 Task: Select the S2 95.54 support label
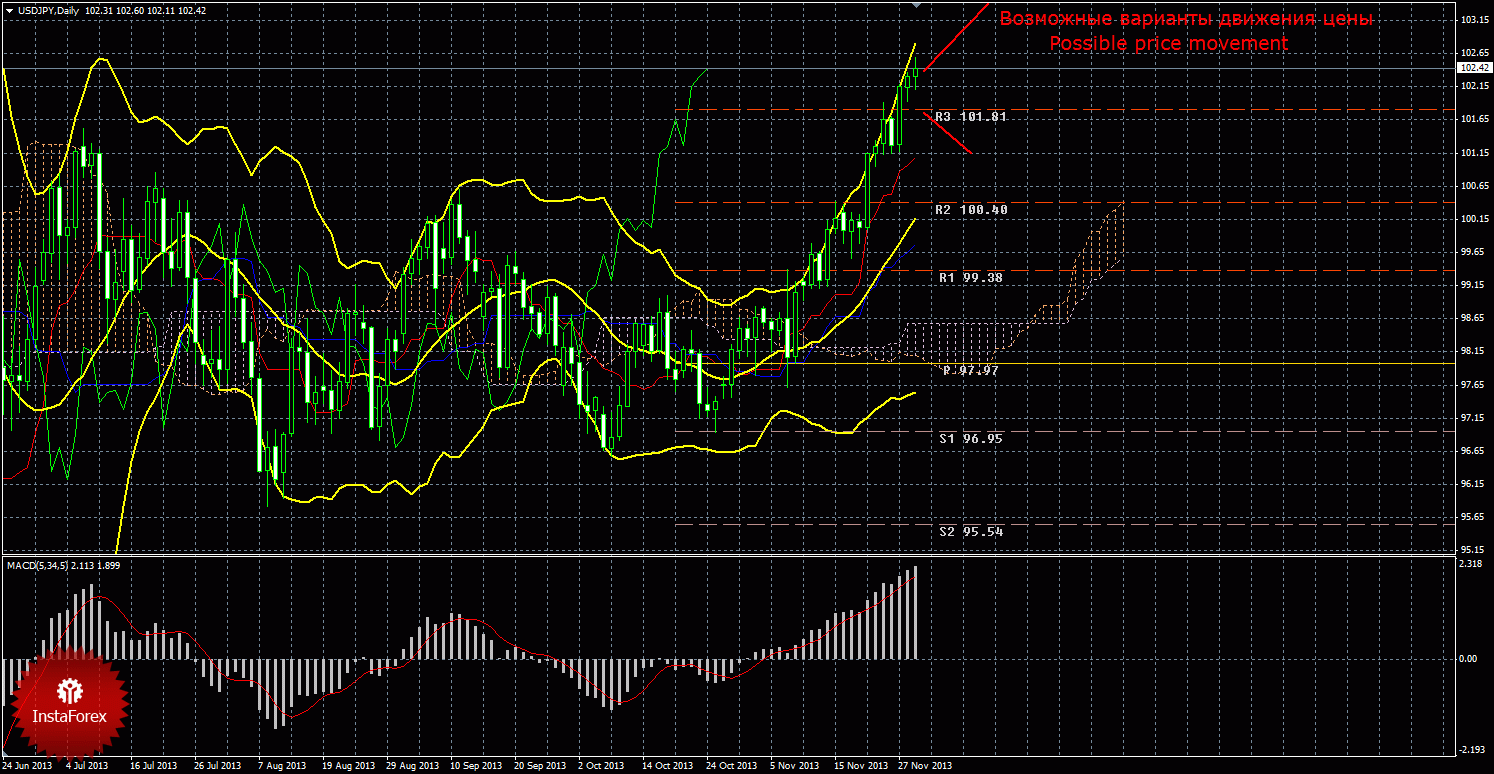970,532
